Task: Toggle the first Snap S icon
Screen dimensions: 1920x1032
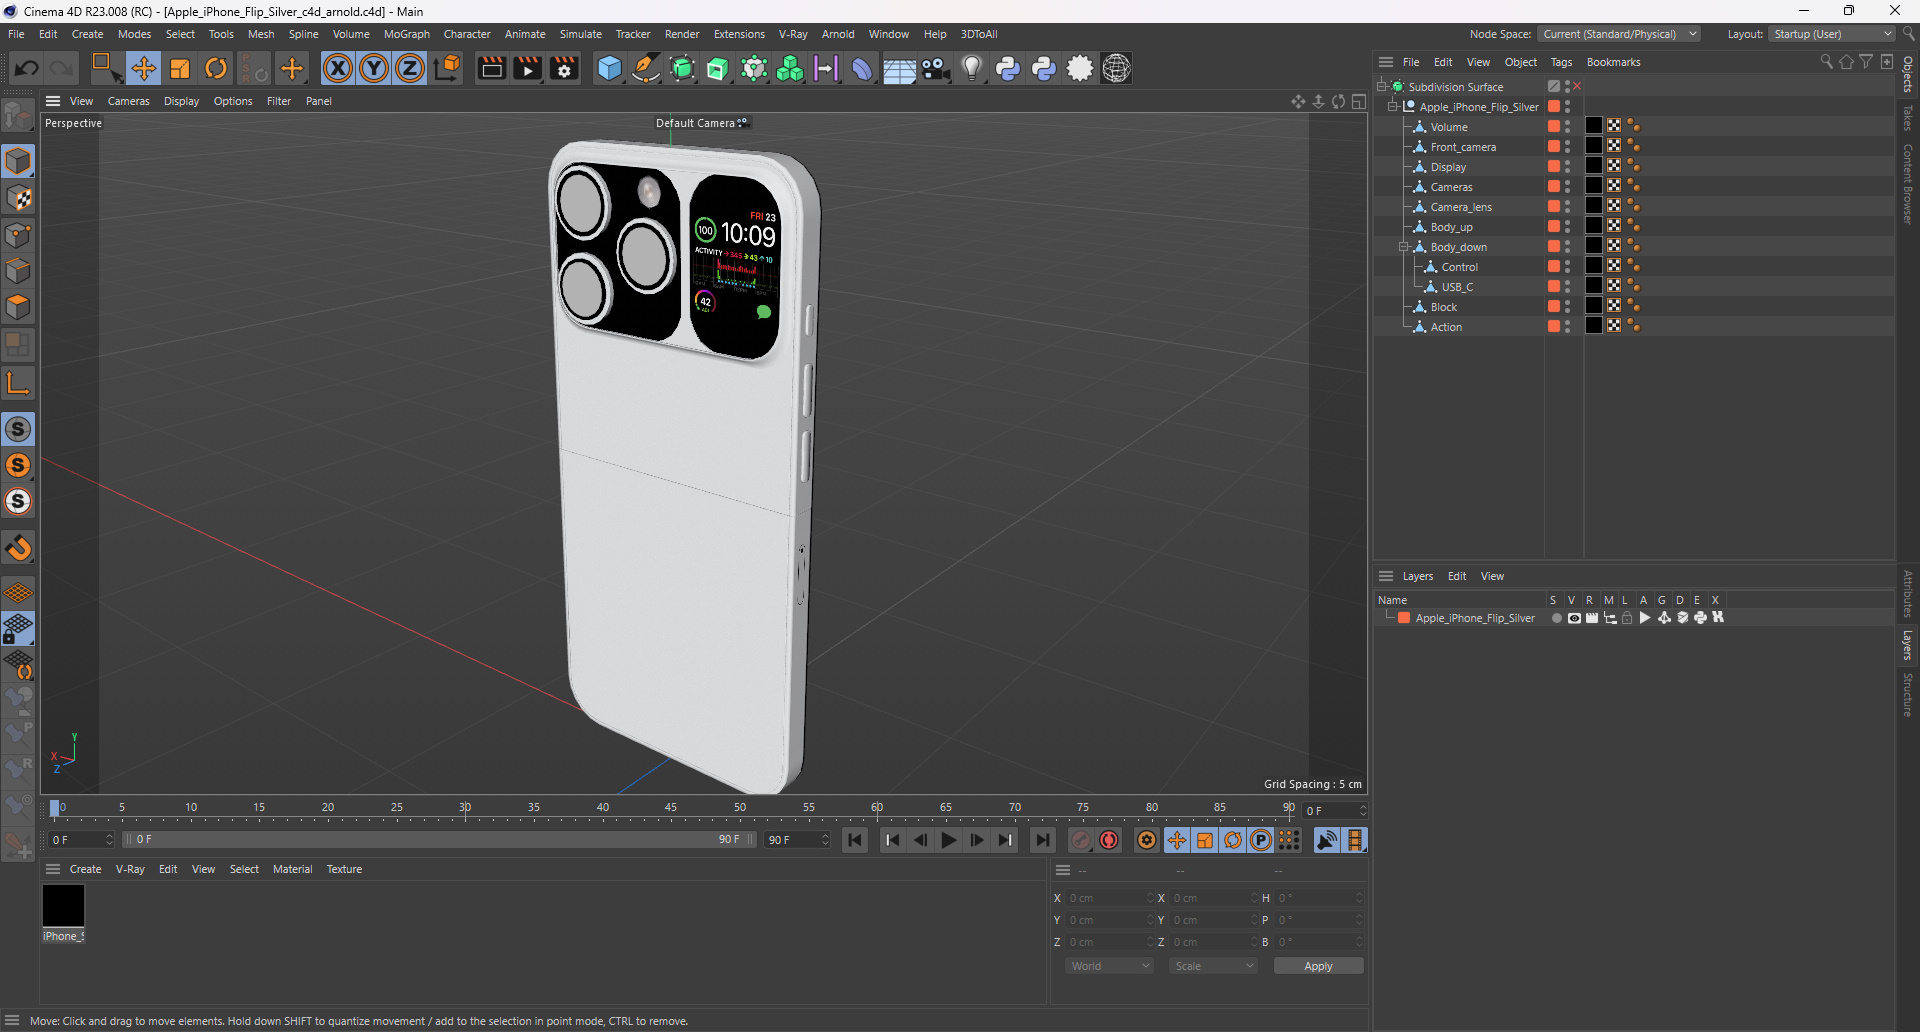Action: [18, 429]
